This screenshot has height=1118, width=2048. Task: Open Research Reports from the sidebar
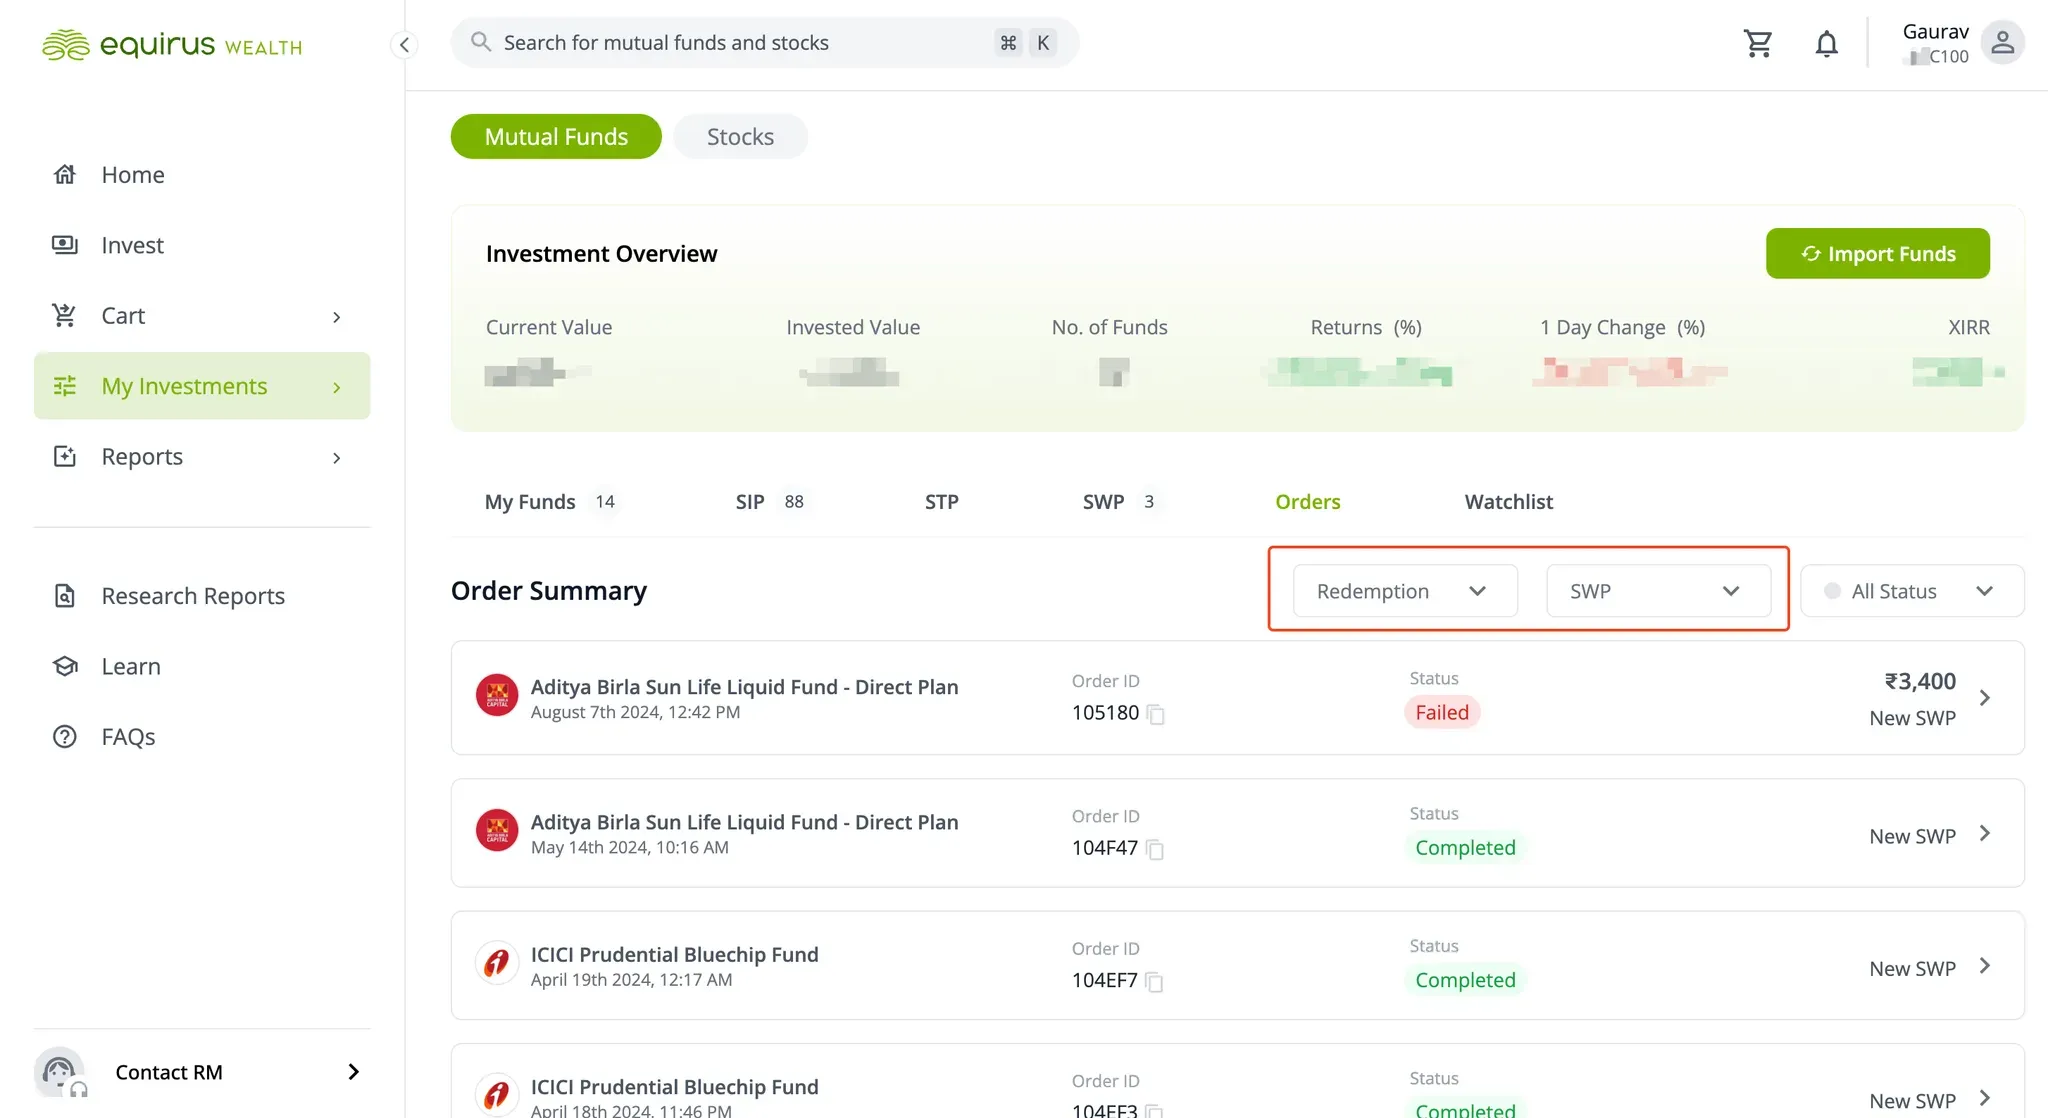(193, 596)
